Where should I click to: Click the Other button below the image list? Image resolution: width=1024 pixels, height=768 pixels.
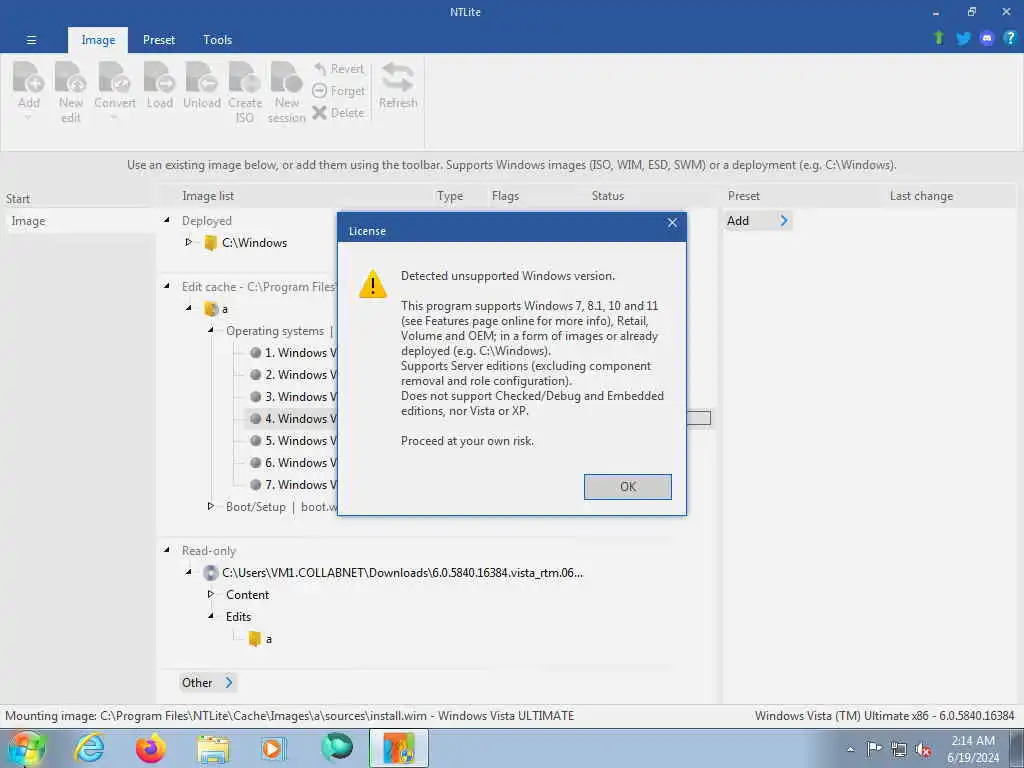point(207,682)
